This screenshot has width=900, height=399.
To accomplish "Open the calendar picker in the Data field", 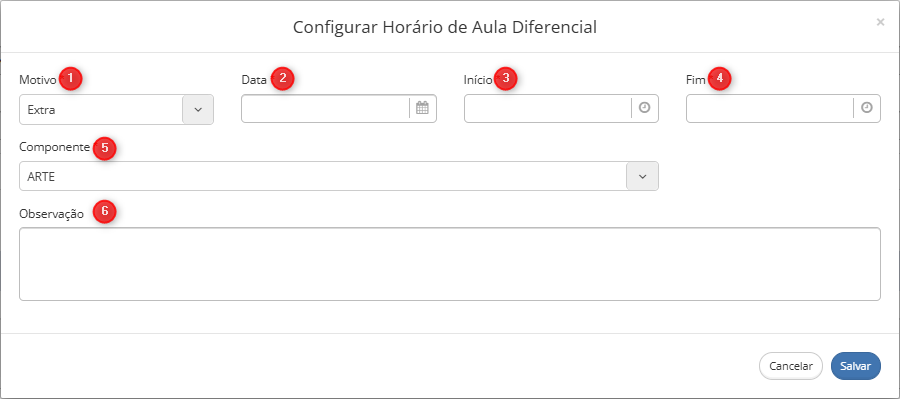I will pyautogui.click(x=422, y=108).
